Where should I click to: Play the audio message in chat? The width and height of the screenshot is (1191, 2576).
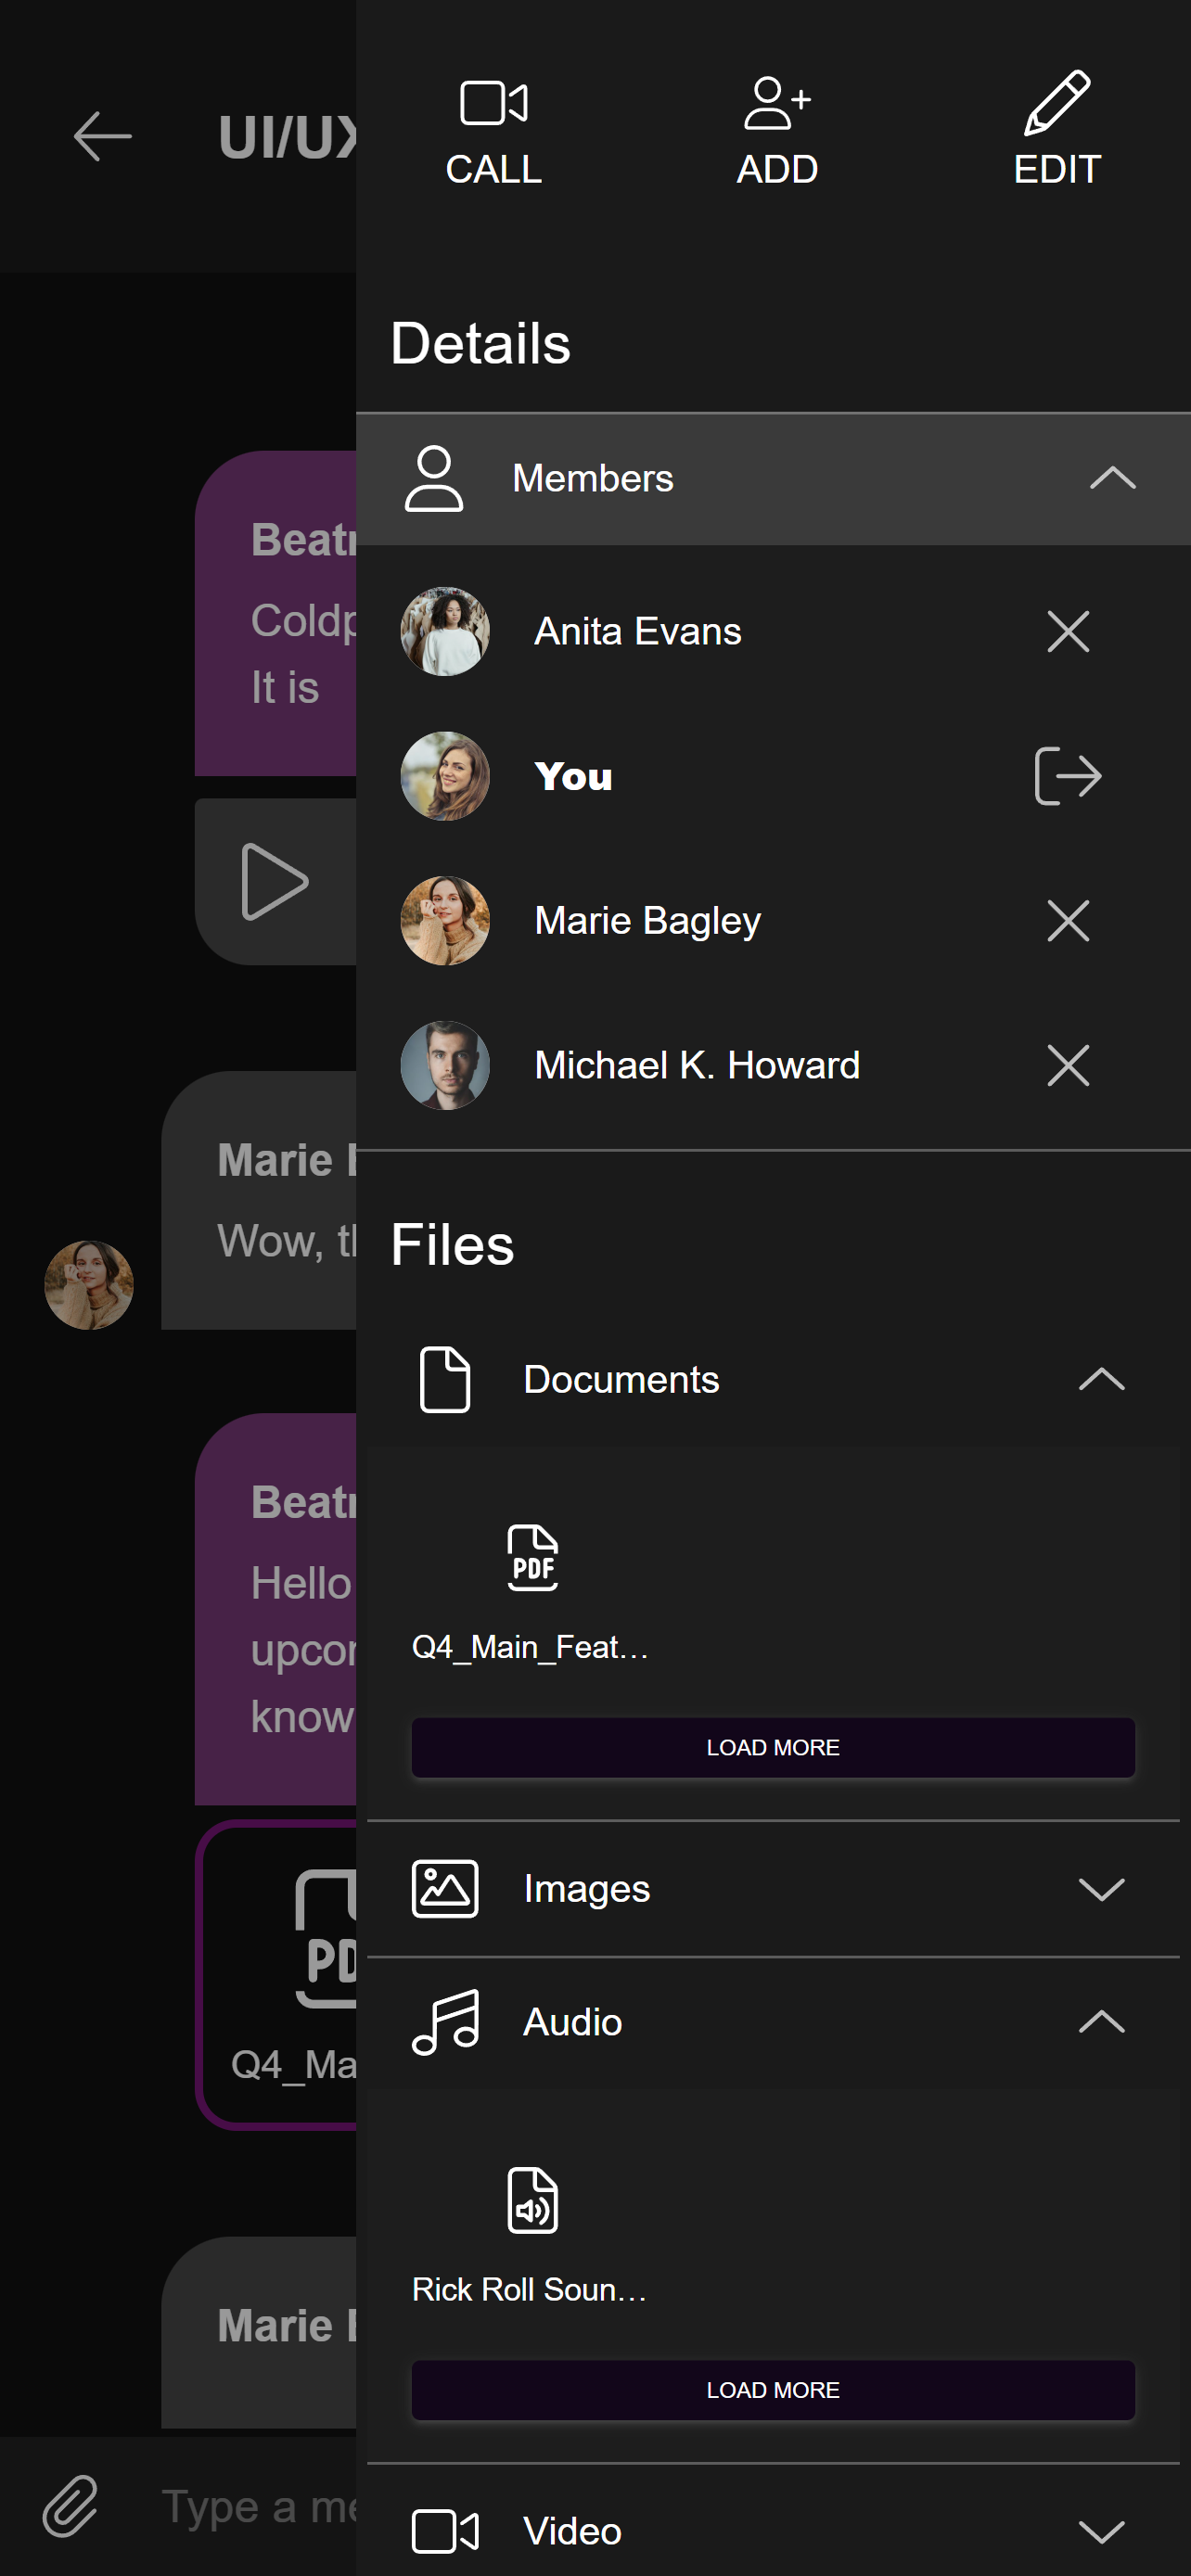[x=274, y=882]
